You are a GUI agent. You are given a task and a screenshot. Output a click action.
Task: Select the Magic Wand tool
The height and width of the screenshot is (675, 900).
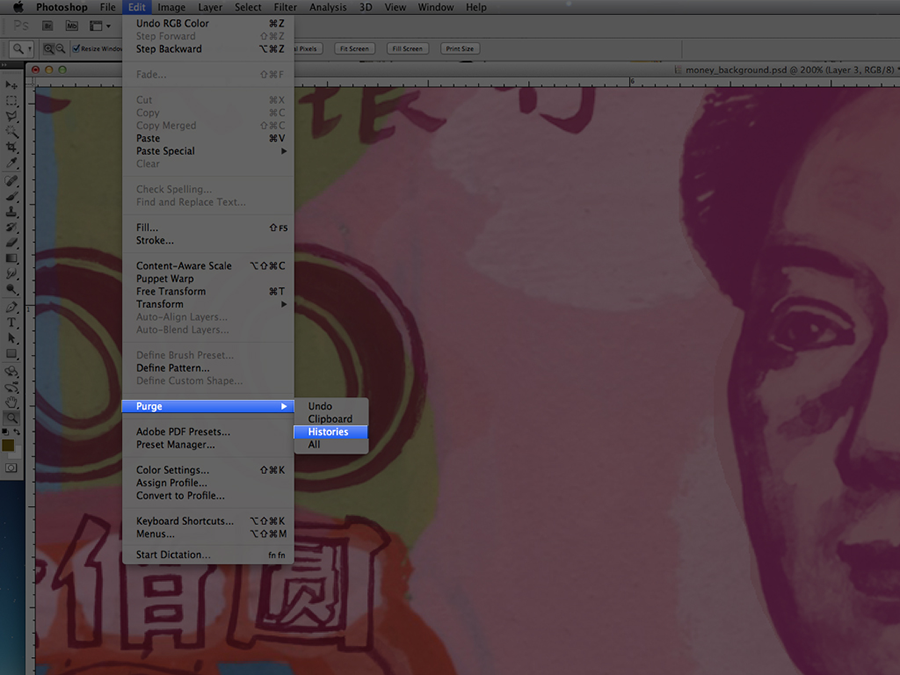[x=11, y=132]
